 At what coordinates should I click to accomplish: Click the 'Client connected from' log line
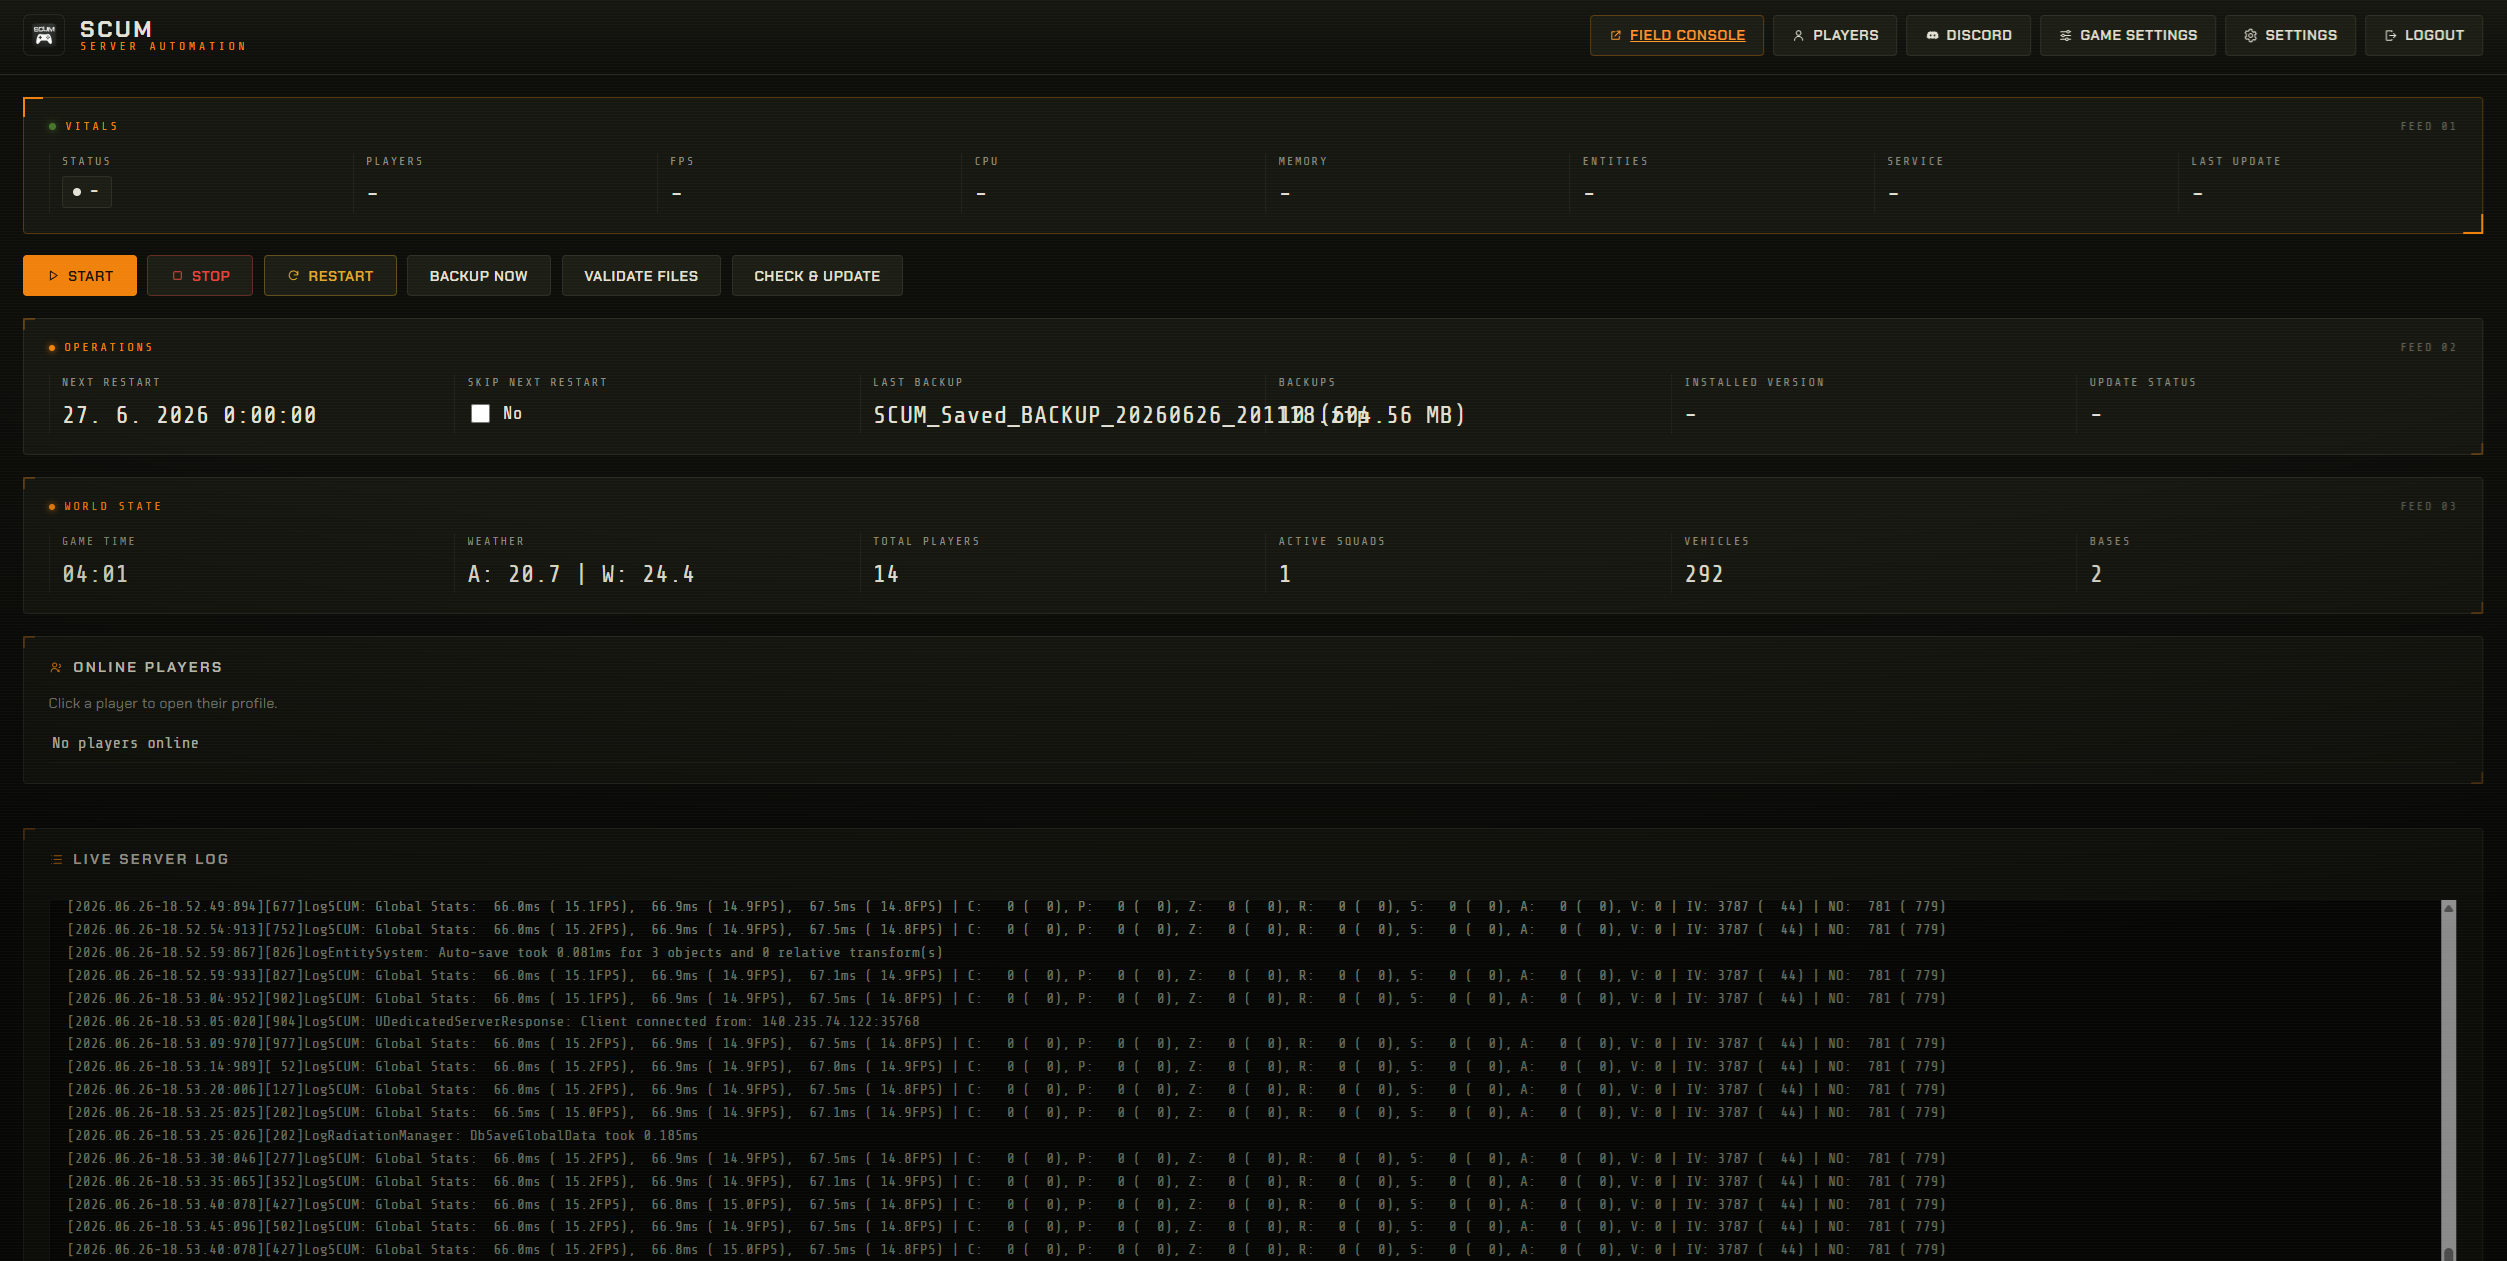coord(493,1022)
